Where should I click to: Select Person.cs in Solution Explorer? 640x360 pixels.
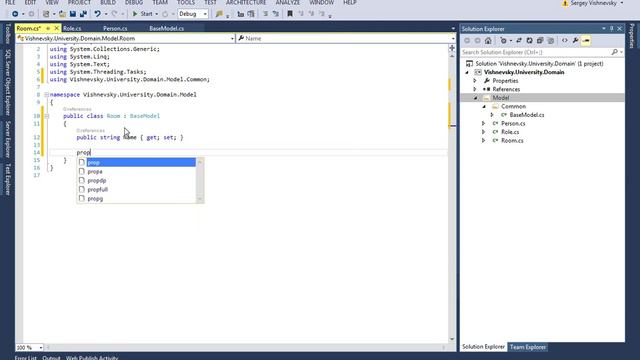point(513,124)
